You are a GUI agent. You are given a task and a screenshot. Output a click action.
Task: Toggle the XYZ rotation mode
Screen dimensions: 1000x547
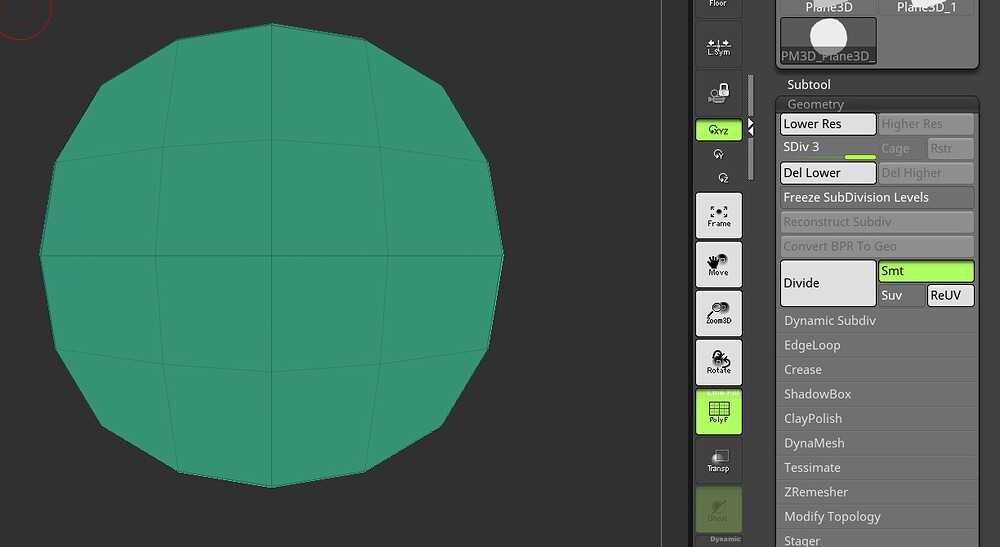tap(719, 130)
